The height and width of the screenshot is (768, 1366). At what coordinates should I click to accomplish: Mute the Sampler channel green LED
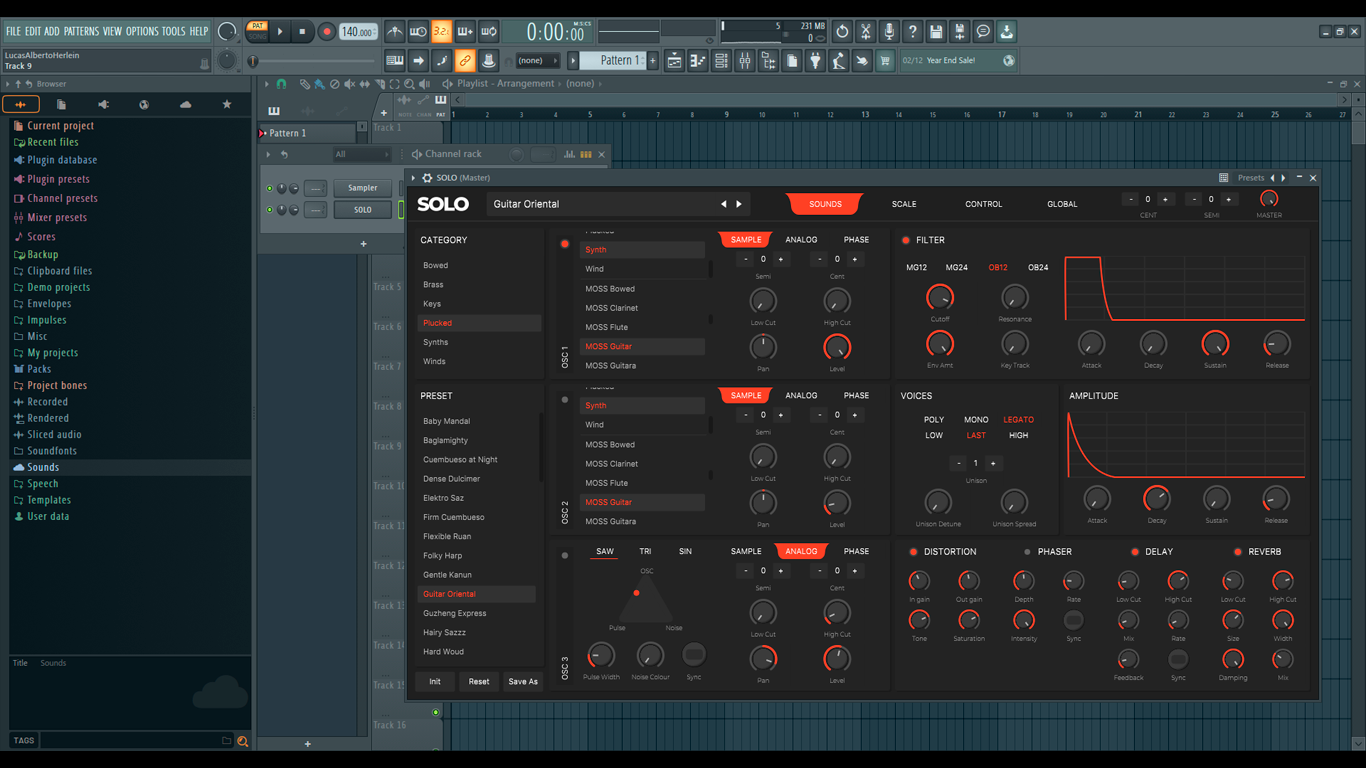269,188
